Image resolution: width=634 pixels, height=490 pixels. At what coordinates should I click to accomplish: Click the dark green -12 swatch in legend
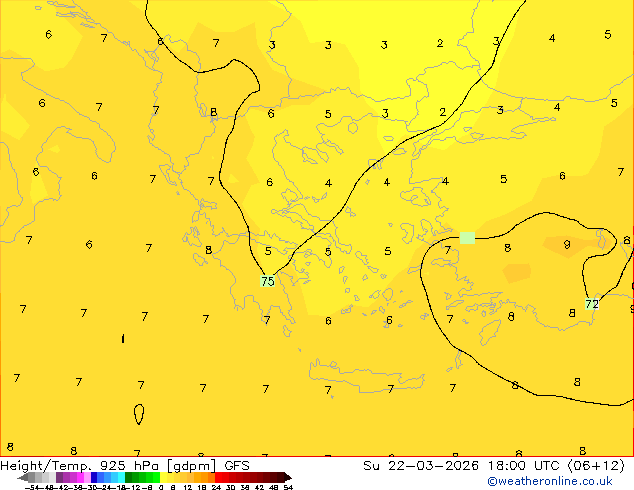(x=128, y=477)
